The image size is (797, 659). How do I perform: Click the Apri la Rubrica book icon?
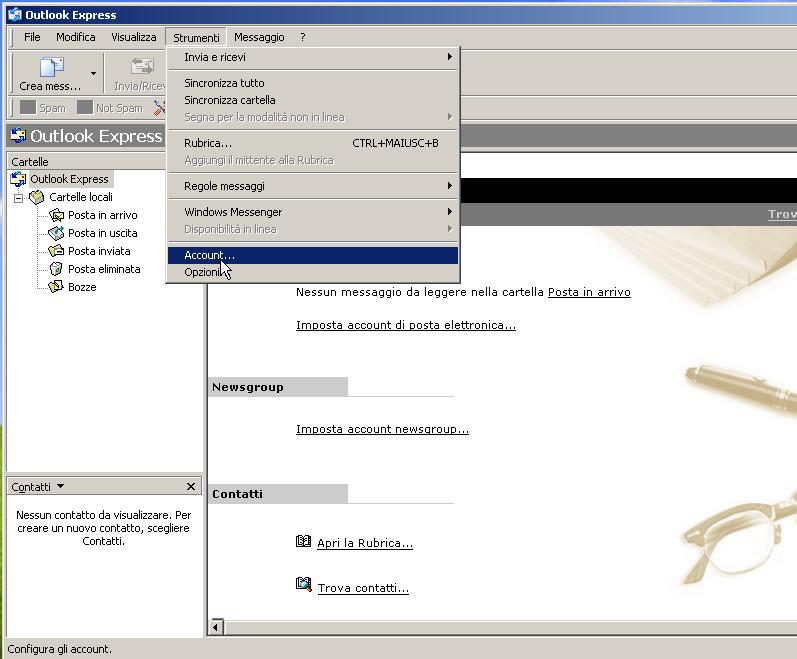[x=304, y=542]
